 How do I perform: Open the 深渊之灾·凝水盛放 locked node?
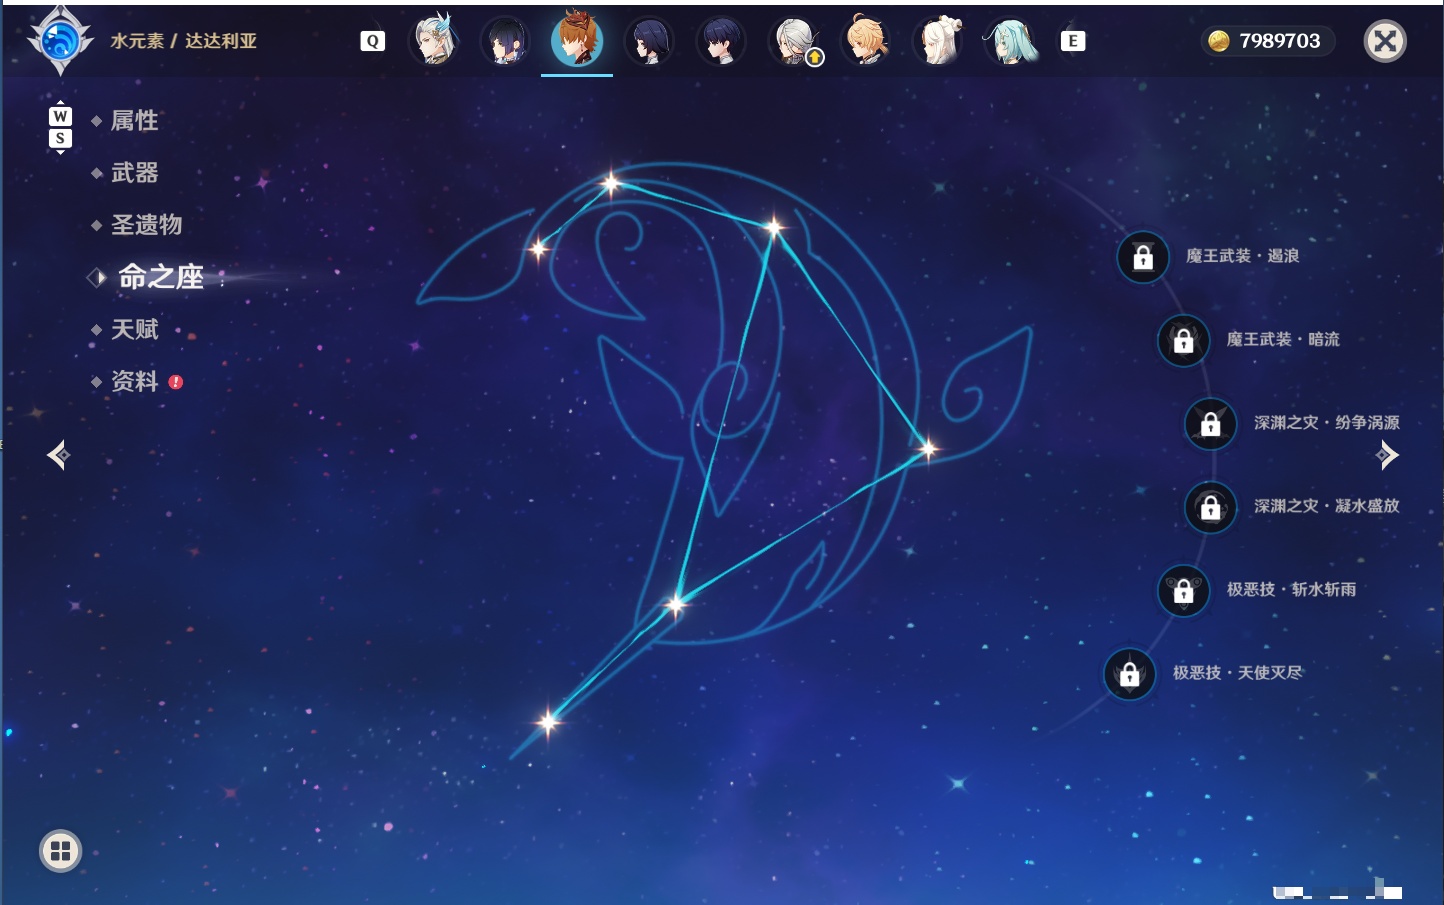(x=1211, y=507)
